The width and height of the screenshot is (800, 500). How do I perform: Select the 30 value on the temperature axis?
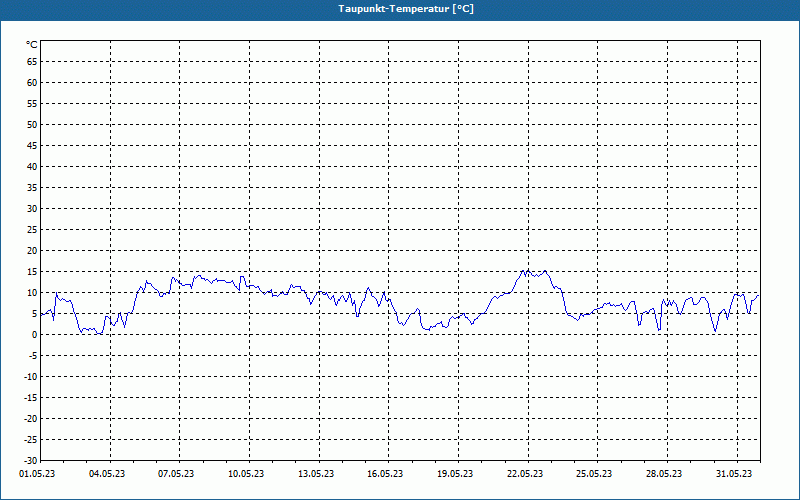tap(32, 209)
